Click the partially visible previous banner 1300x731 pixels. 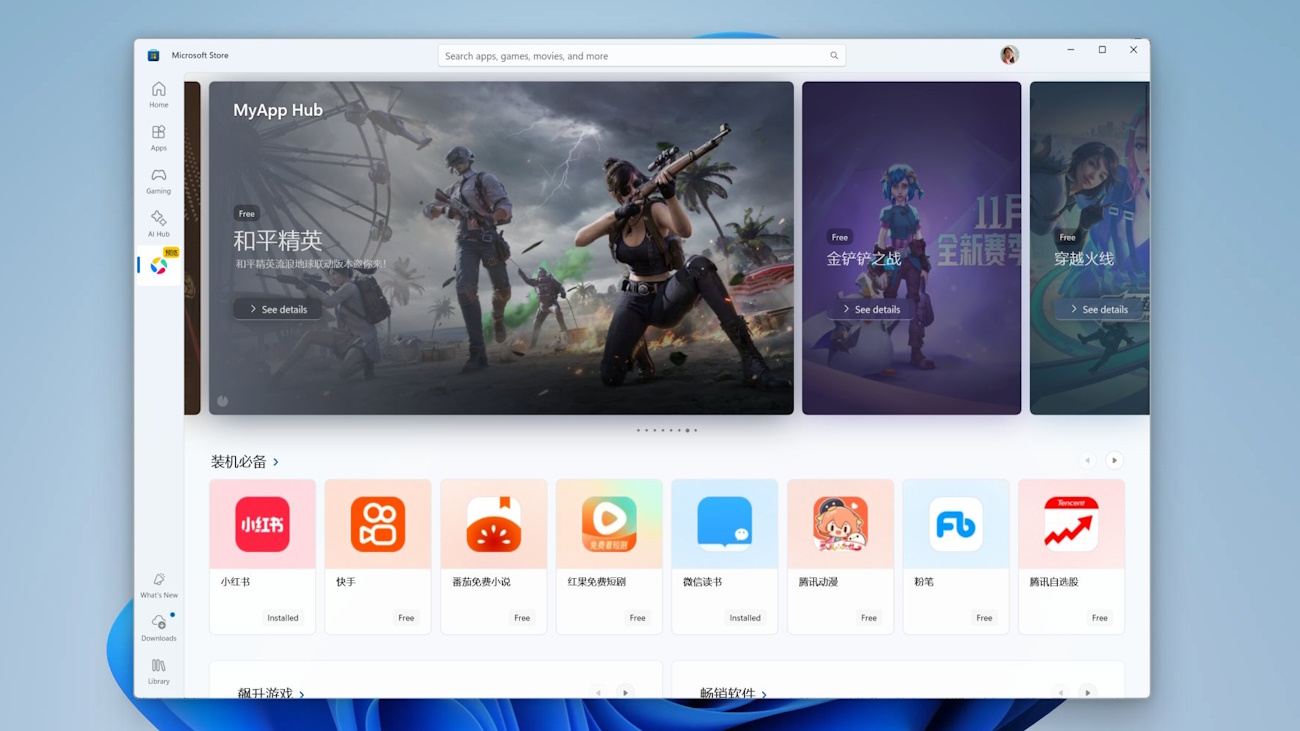[192, 248]
